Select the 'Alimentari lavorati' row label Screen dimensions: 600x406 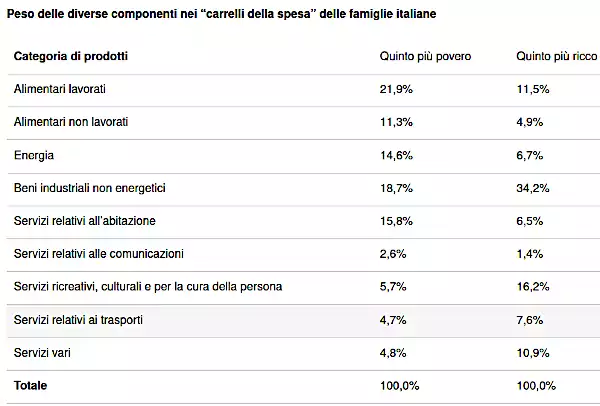pyautogui.click(x=60, y=89)
